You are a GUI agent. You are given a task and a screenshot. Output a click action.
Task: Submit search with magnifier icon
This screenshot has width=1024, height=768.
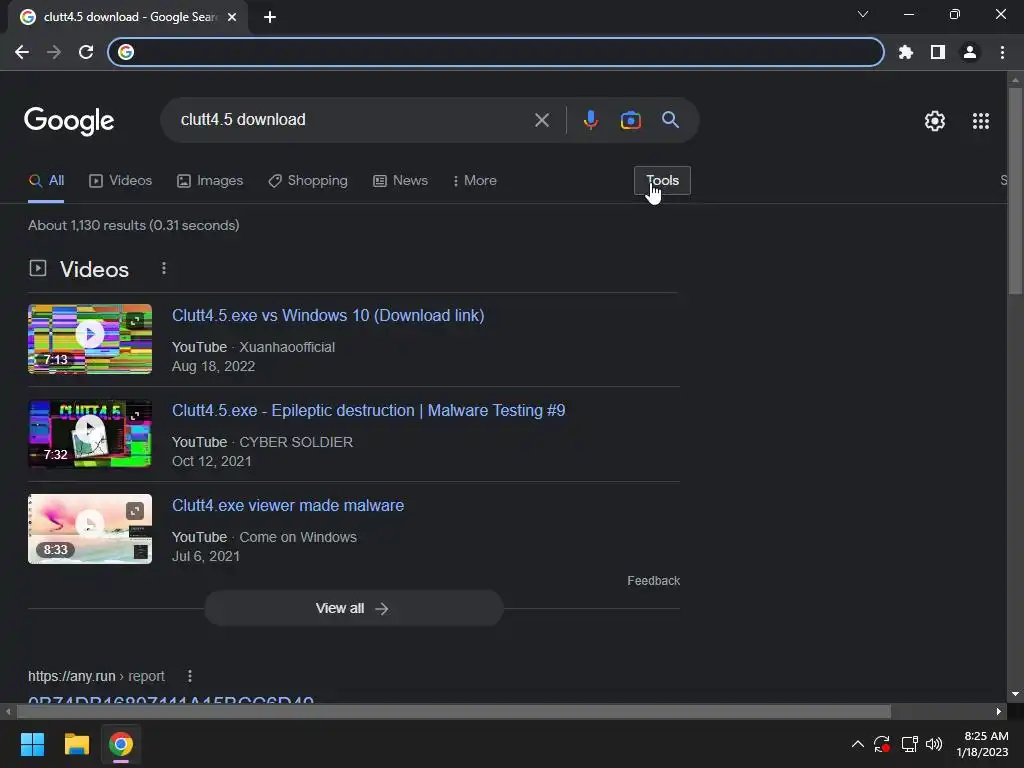click(x=671, y=120)
